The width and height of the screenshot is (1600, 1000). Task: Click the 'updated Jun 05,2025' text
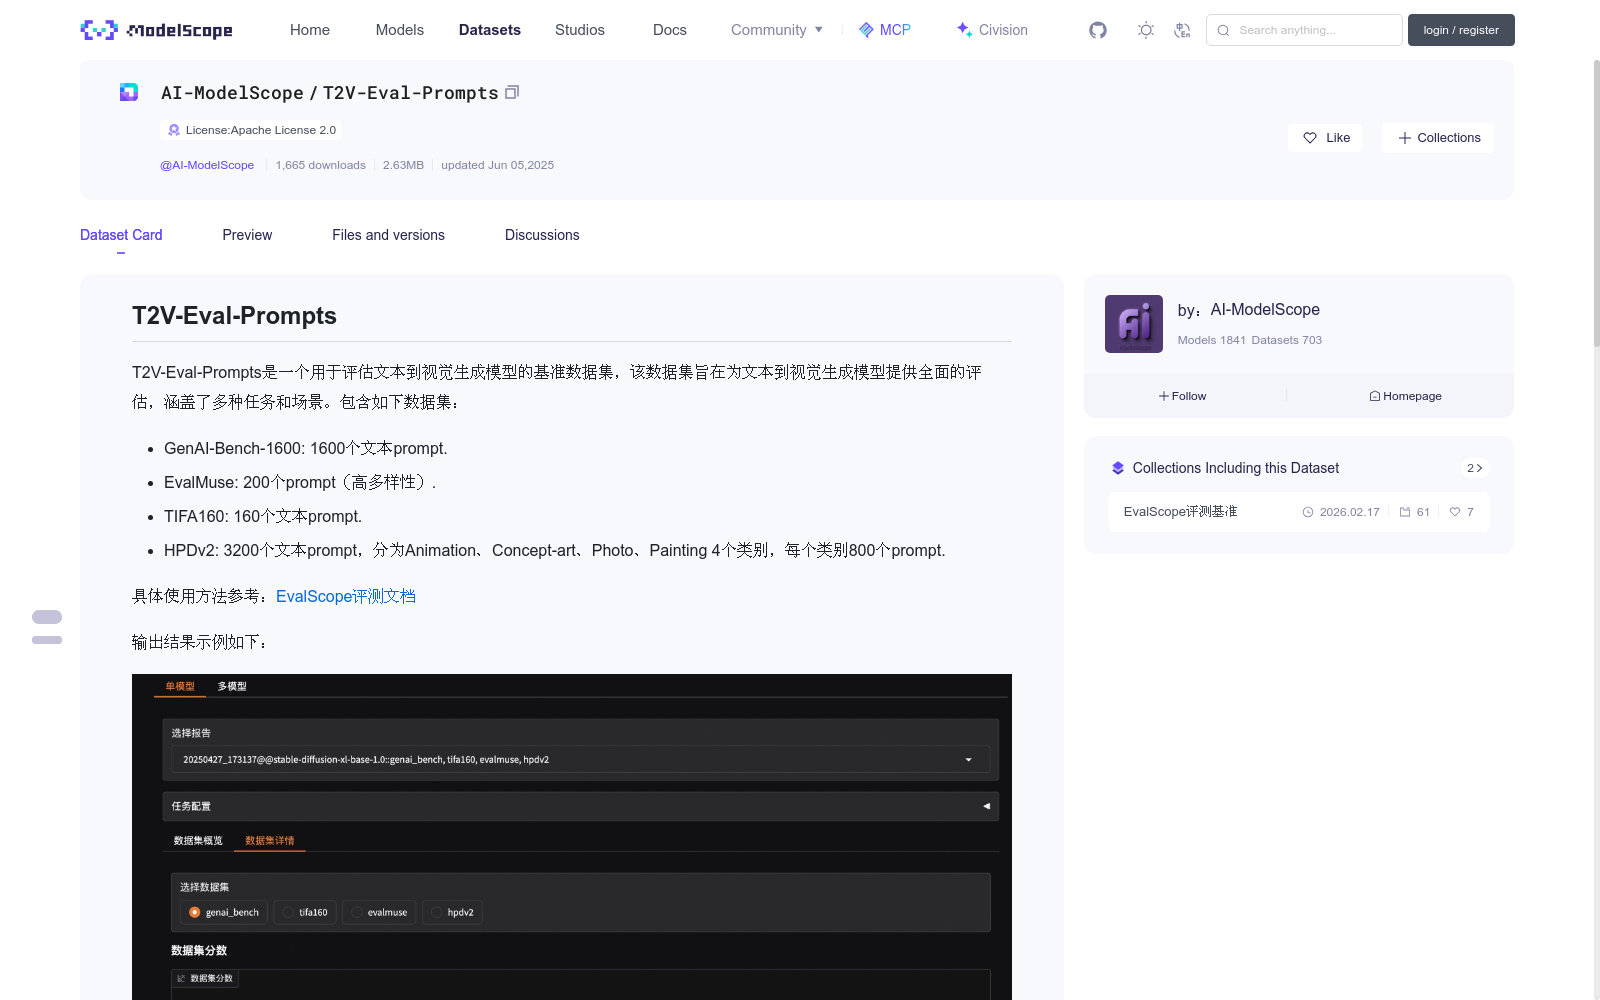coord(497,165)
